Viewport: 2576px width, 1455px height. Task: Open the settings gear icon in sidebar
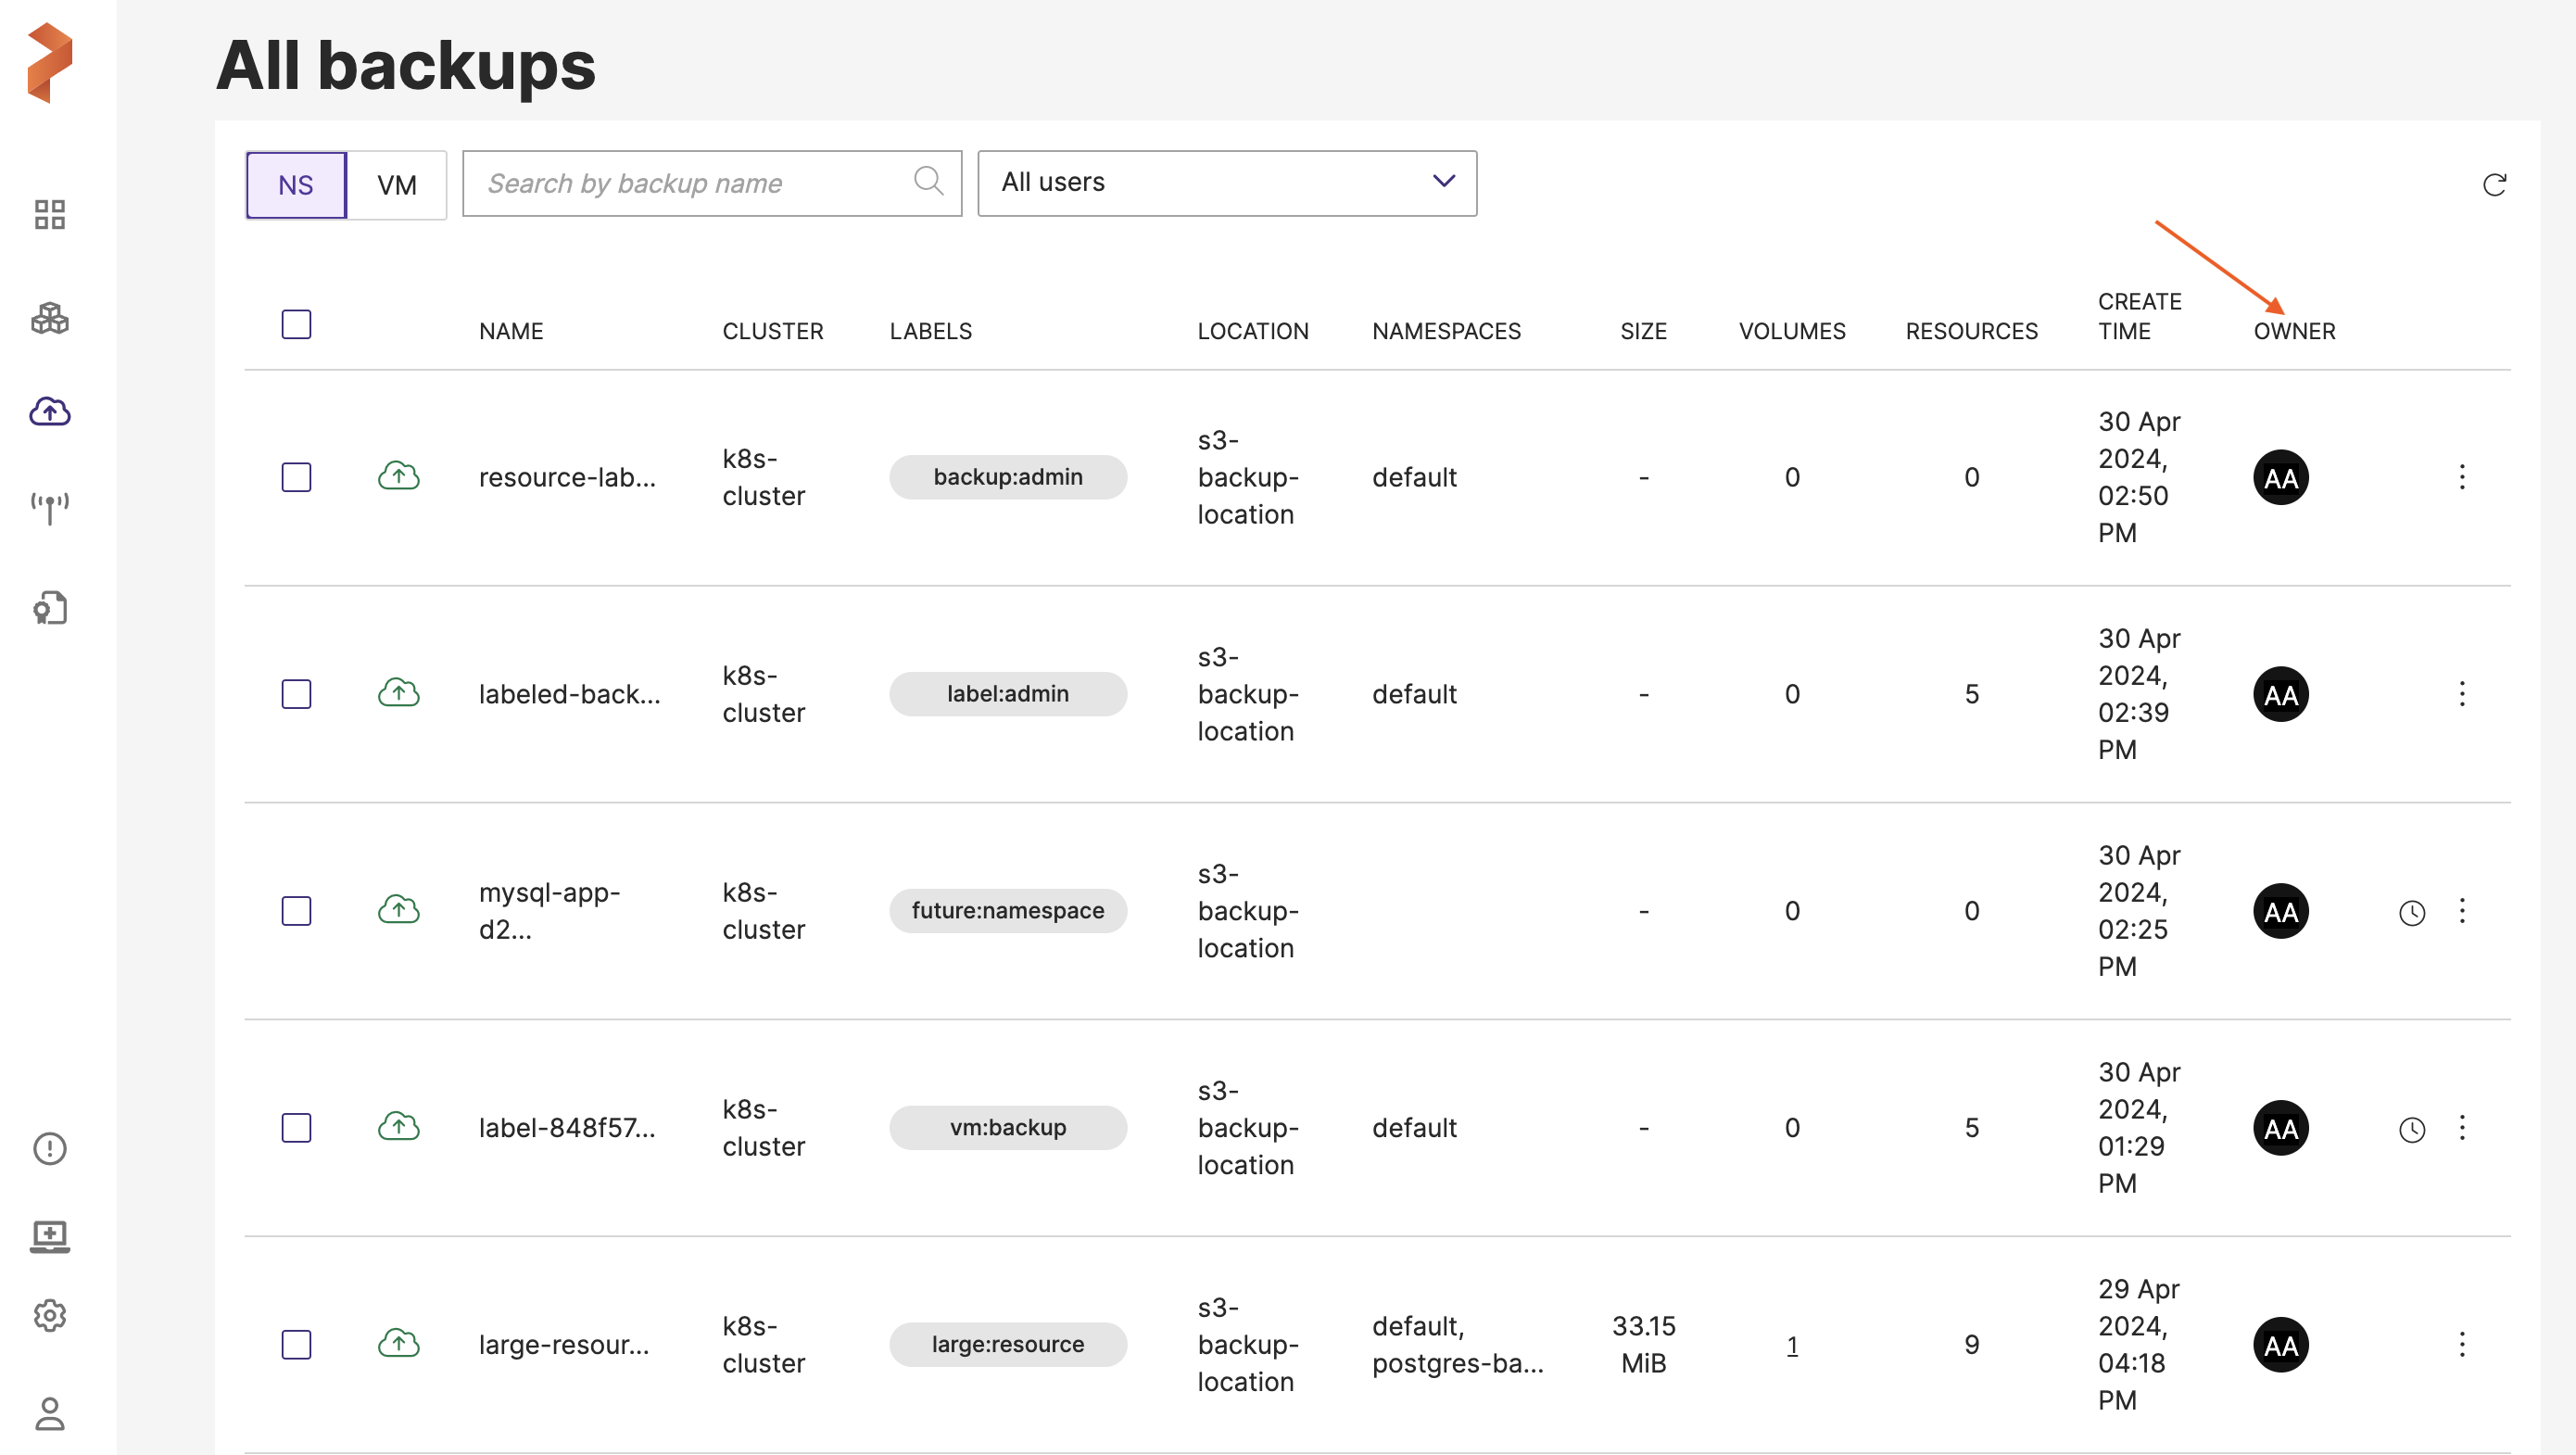point(49,1315)
